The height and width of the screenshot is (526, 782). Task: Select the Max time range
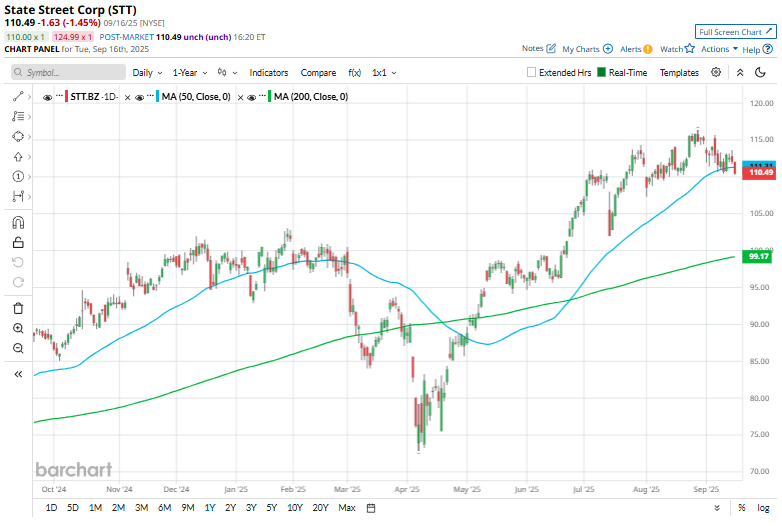click(x=347, y=508)
